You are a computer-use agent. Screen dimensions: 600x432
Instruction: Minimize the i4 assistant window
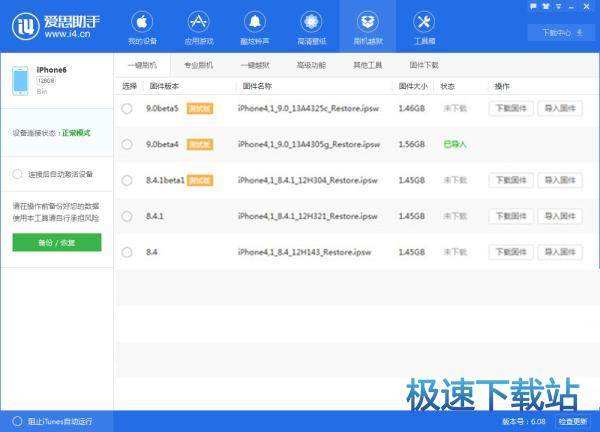[572, 7]
